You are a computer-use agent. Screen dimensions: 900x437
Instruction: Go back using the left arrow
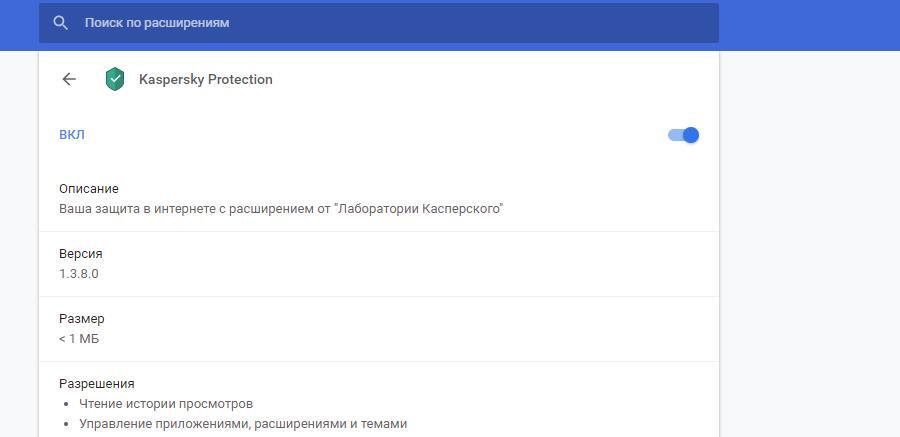click(69, 79)
